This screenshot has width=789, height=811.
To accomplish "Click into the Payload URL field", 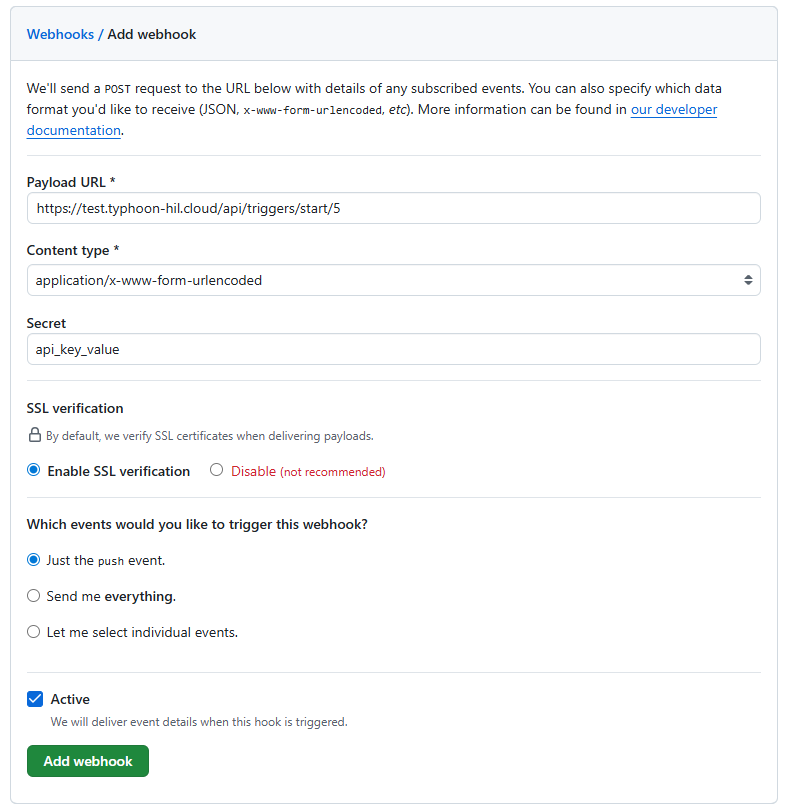I will coord(393,208).
